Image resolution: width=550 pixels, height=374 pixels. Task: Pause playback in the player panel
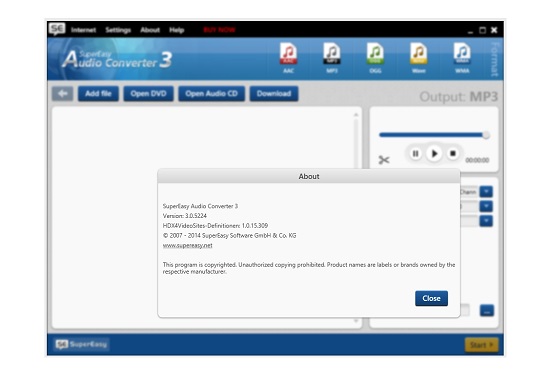pyautogui.click(x=415, y=154)
